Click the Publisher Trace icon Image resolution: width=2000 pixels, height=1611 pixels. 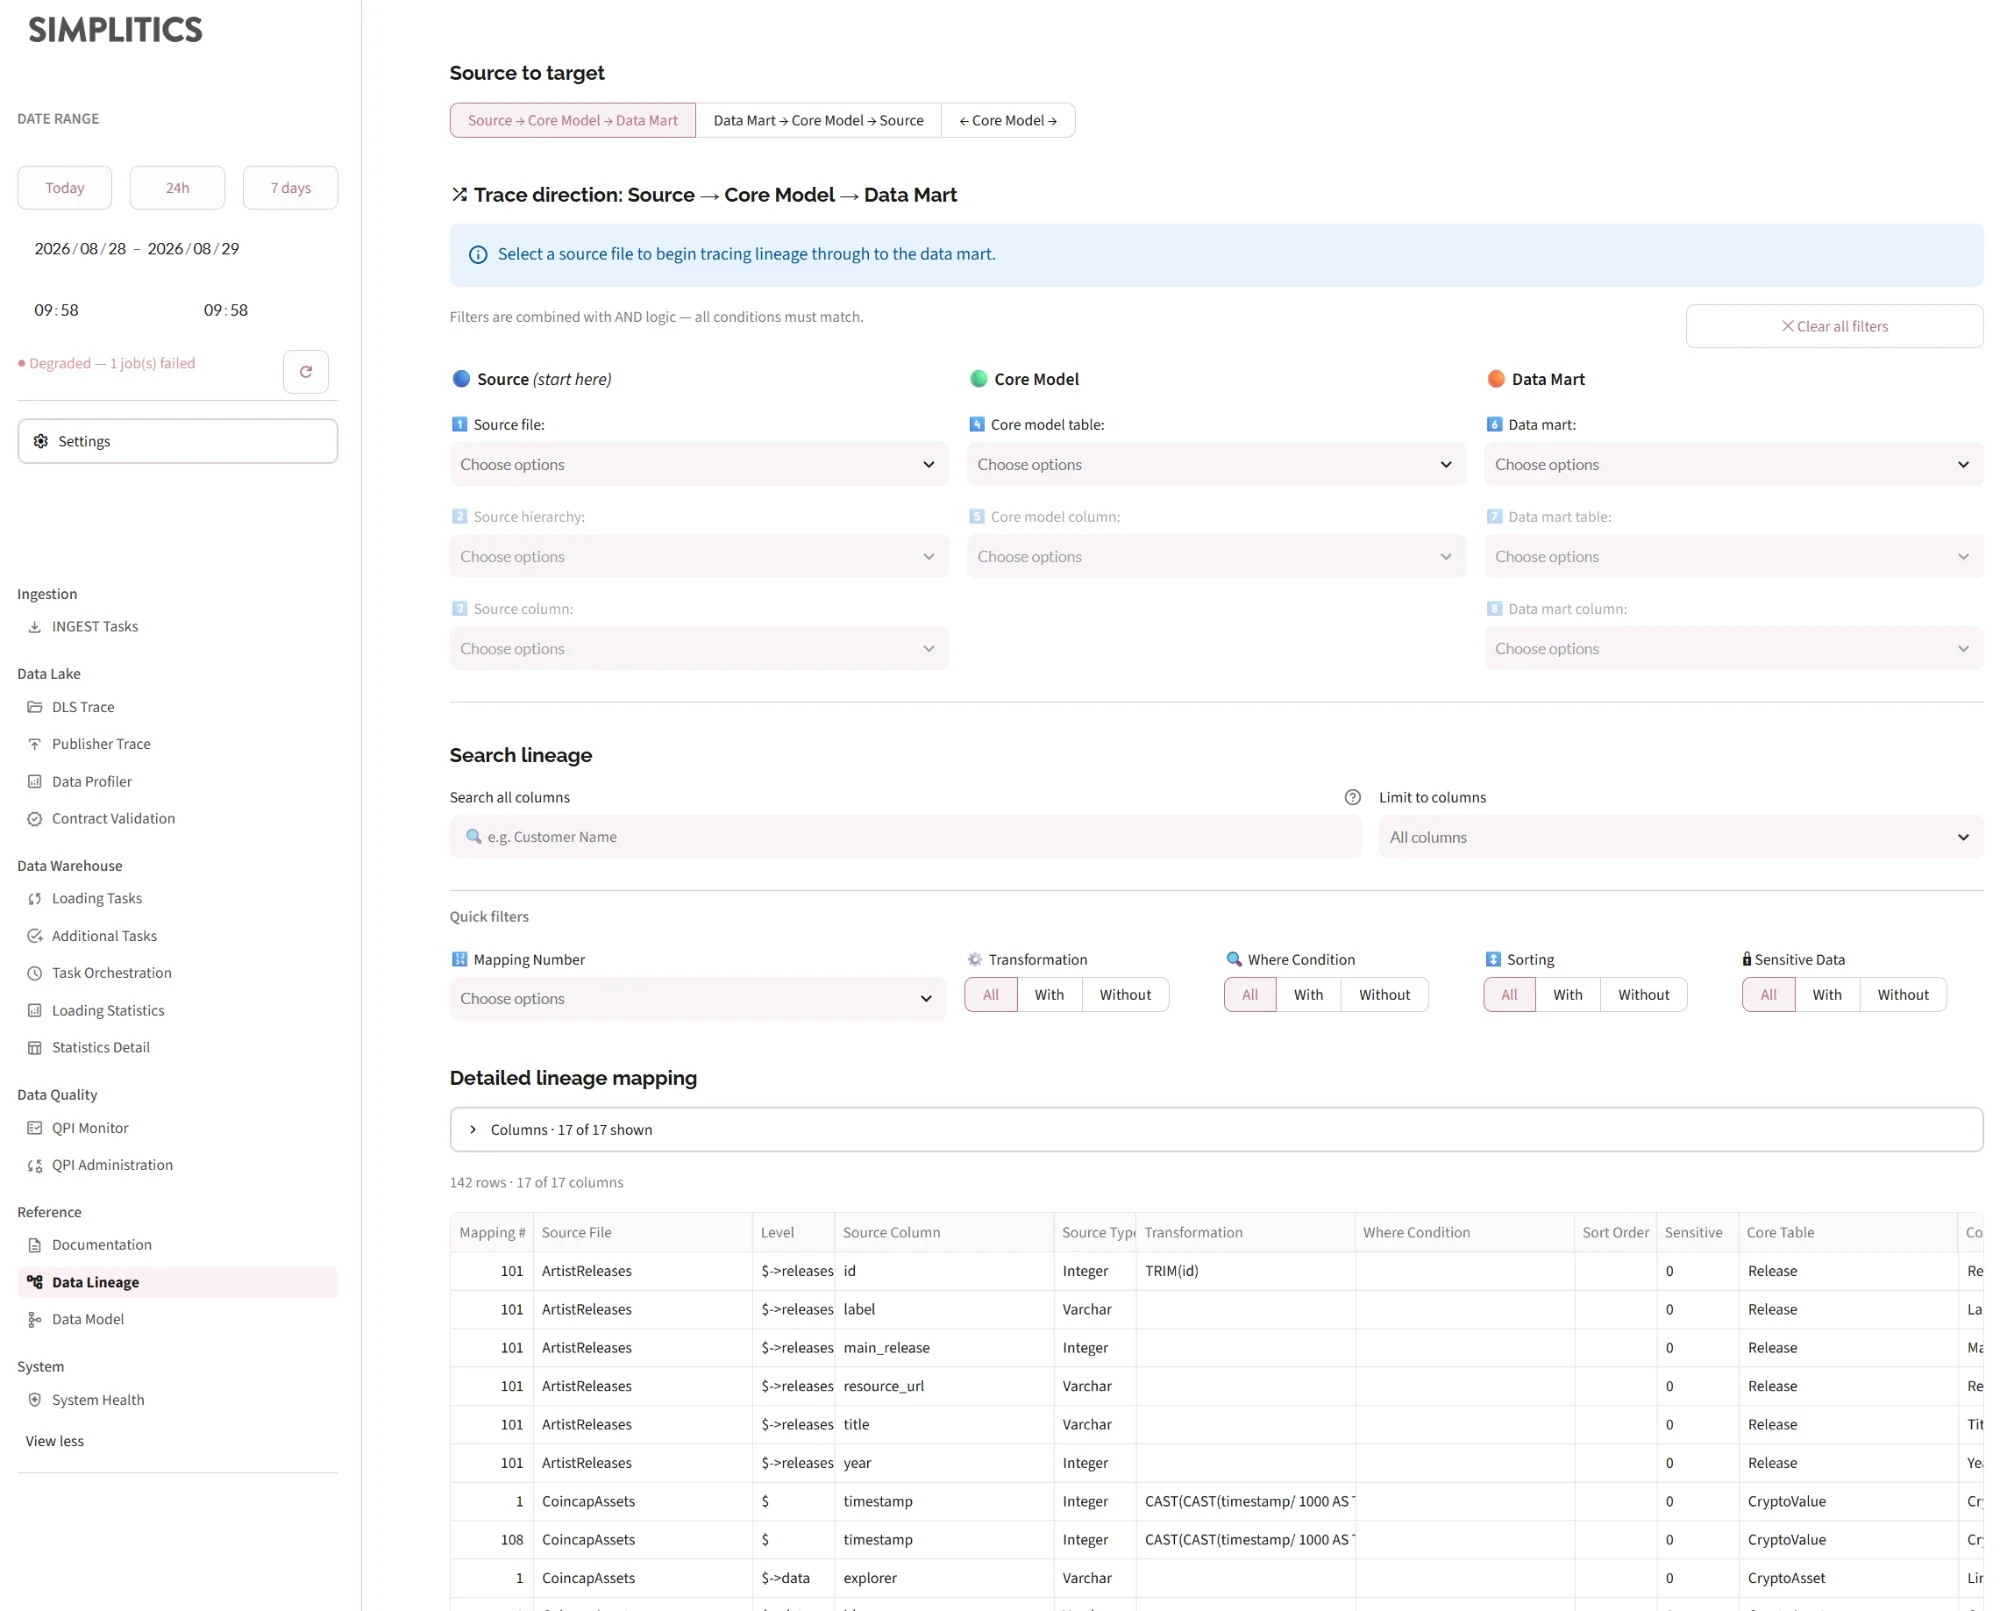click(35, 744)
